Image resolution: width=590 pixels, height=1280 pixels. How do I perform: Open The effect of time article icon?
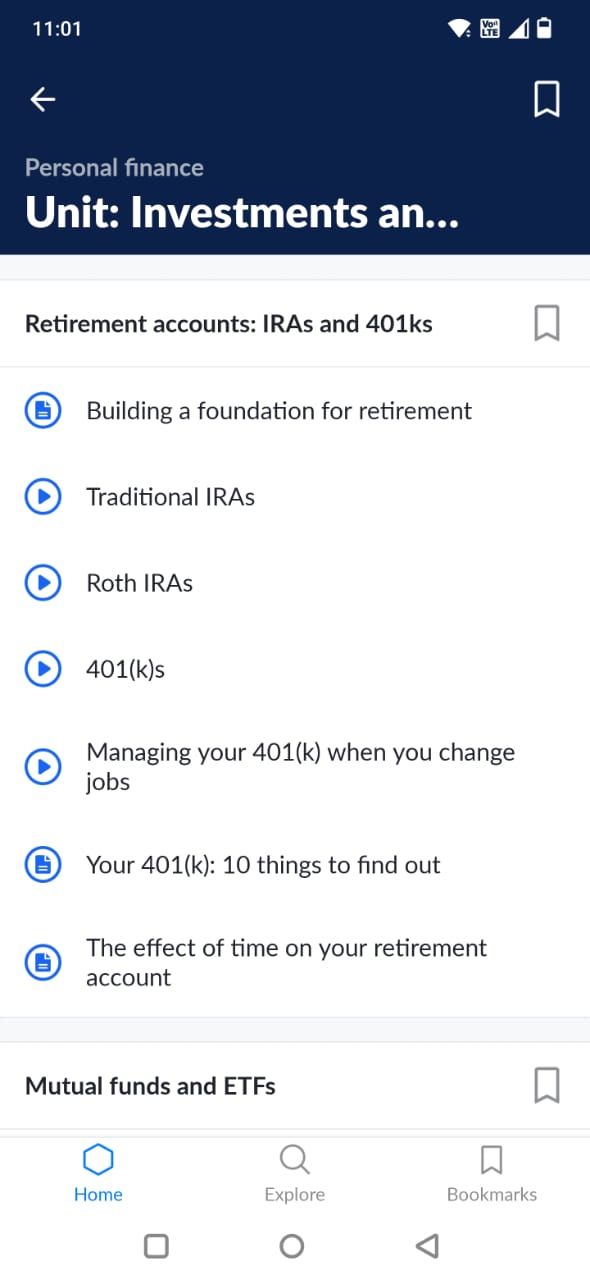[x=42, y=962]
